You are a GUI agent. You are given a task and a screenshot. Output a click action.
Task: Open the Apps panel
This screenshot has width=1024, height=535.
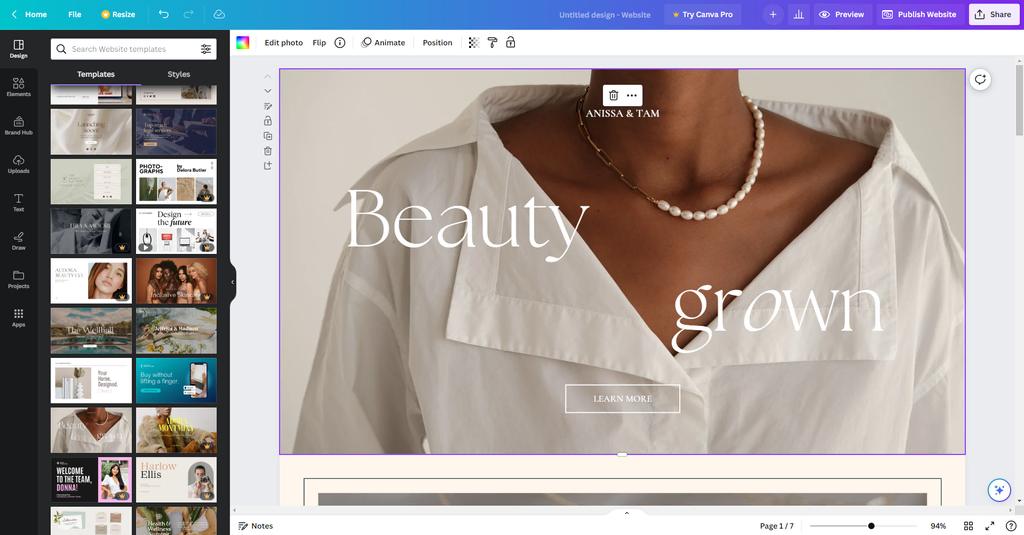click(18, 317)
